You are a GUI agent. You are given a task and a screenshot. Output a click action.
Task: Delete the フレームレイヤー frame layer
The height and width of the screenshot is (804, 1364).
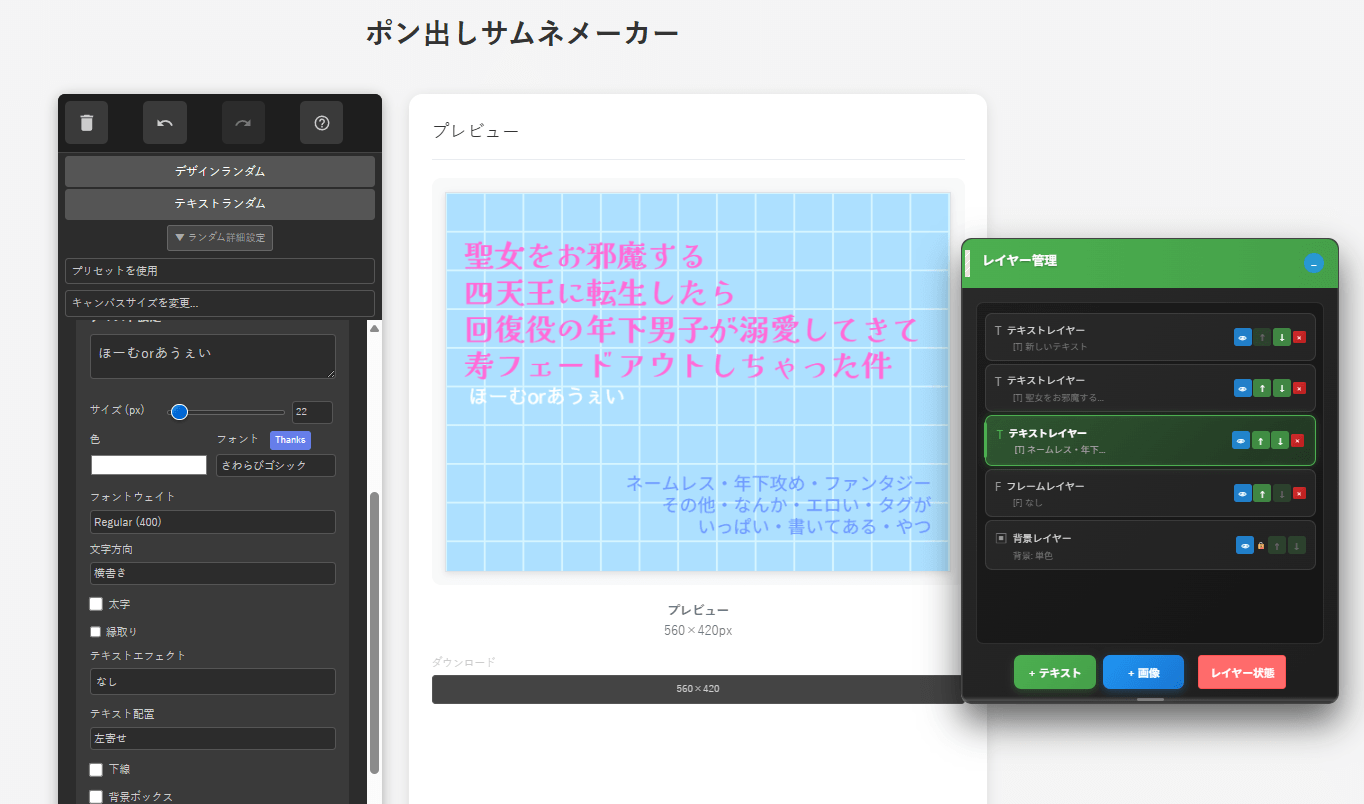click(1299, 493)
